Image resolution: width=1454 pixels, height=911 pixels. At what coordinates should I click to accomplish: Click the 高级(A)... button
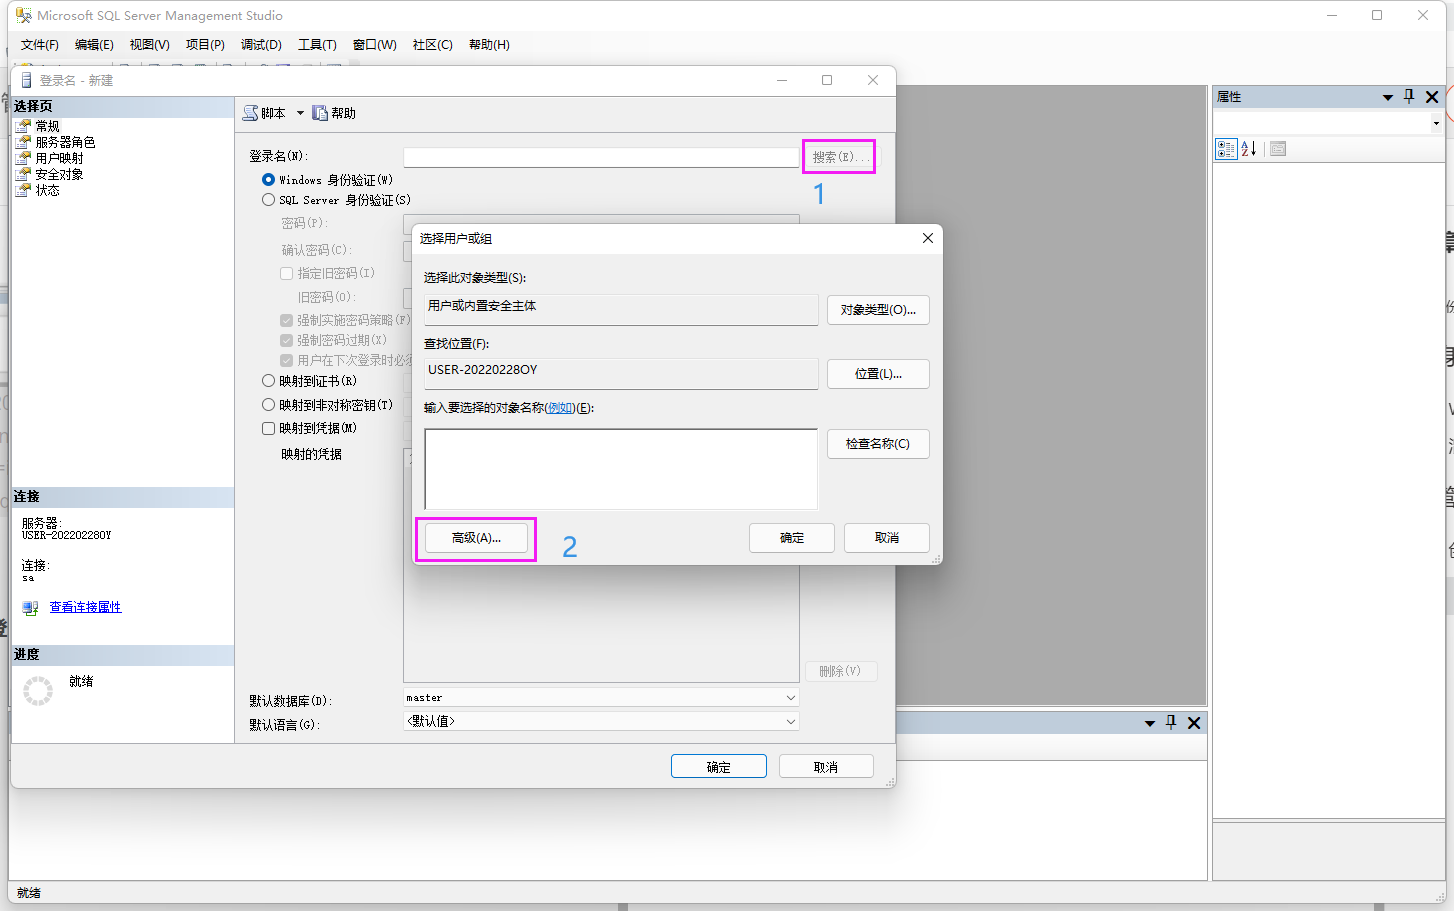476,538
